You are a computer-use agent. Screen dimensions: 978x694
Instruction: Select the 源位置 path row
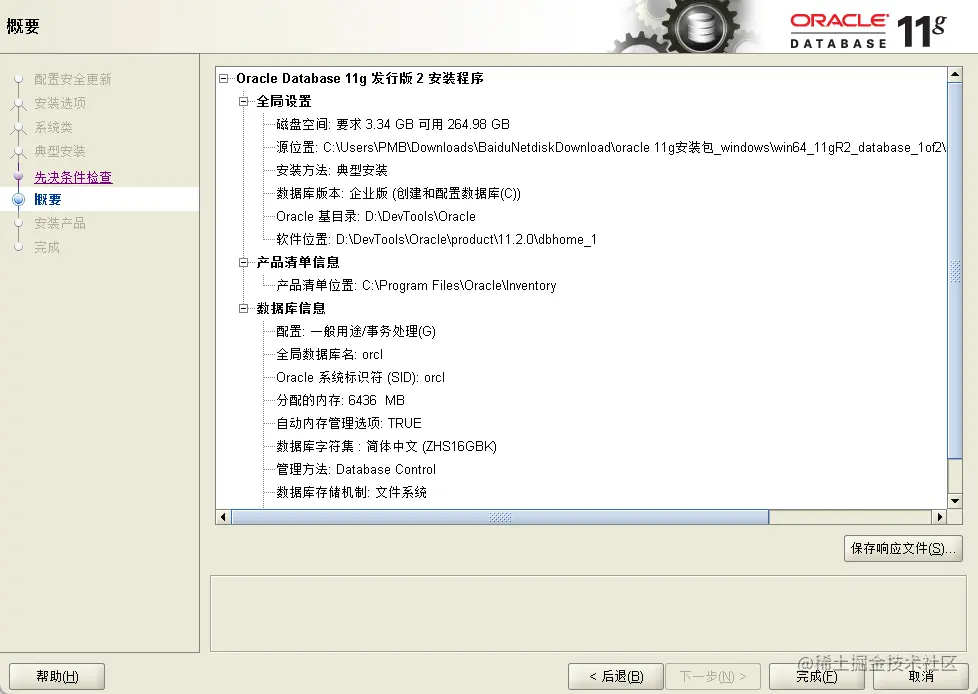coord(611,148)
